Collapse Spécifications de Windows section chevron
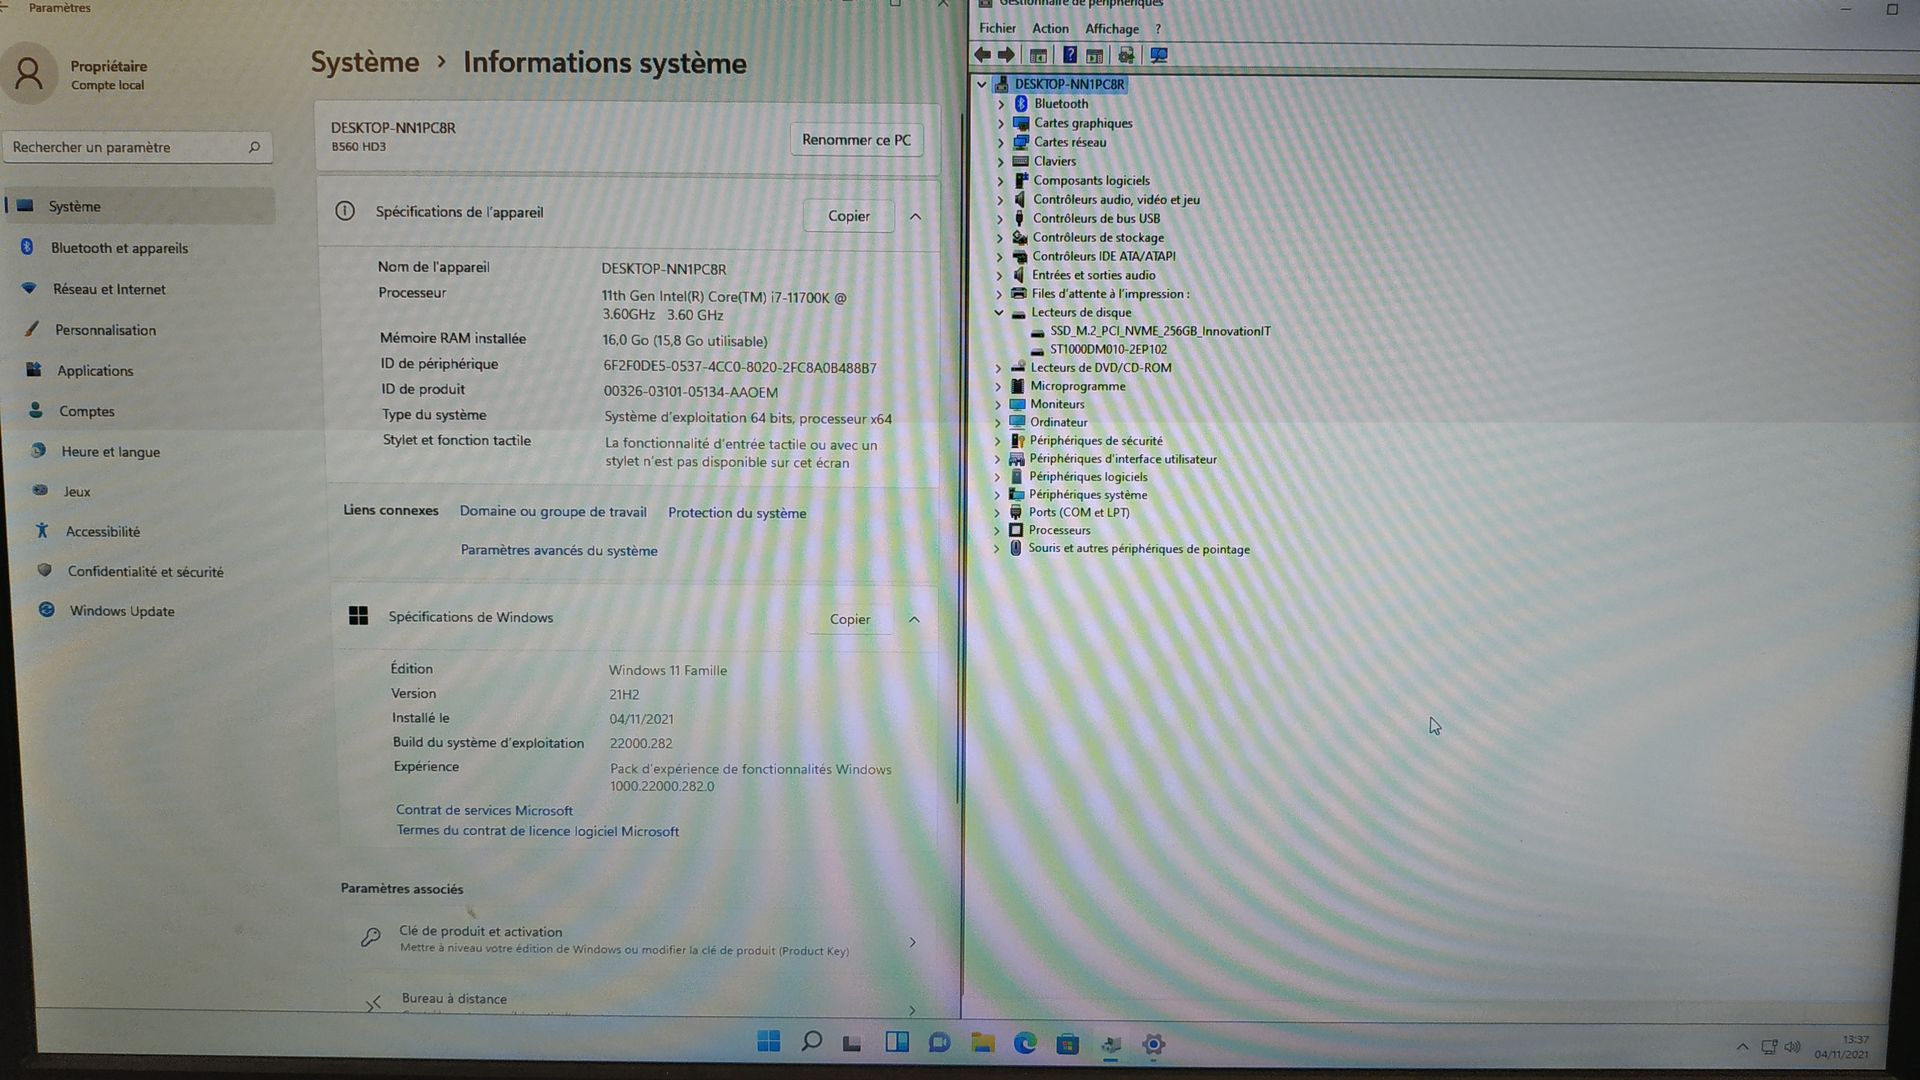1920x1080 pixels. [914, 619]
